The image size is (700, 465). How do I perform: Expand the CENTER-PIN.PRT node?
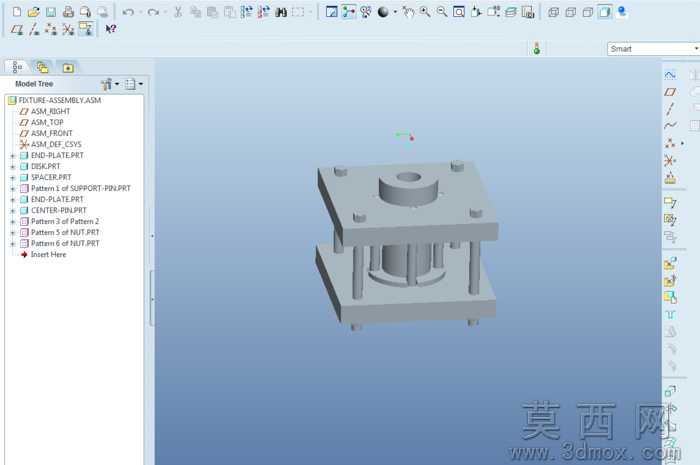click(12, 211)
